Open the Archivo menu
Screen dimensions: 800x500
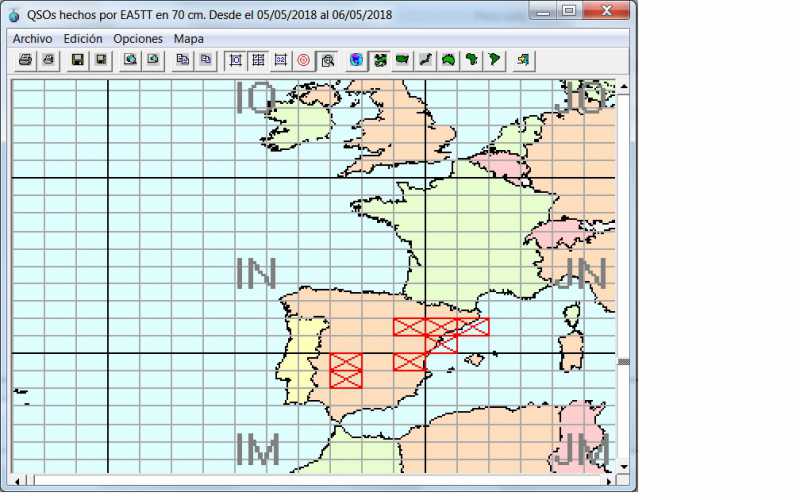[x=33, y=39]
